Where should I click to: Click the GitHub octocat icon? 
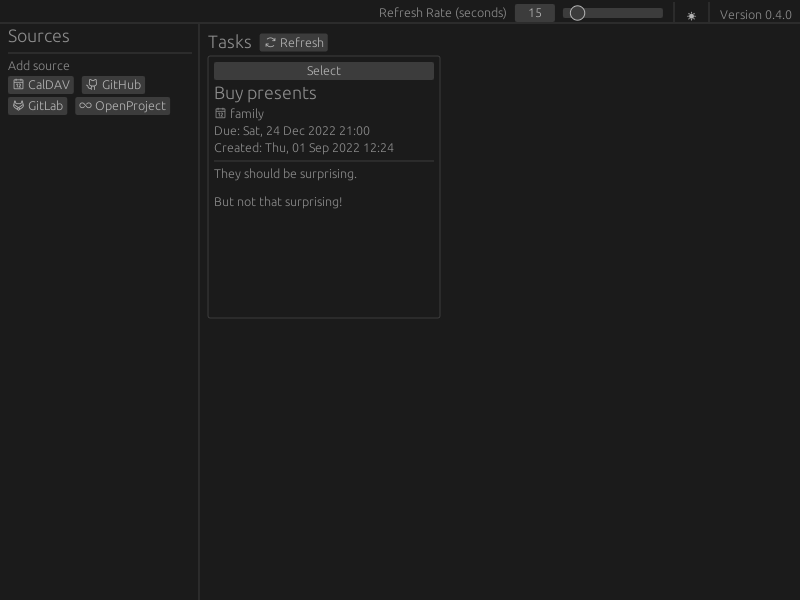point(92,85)
